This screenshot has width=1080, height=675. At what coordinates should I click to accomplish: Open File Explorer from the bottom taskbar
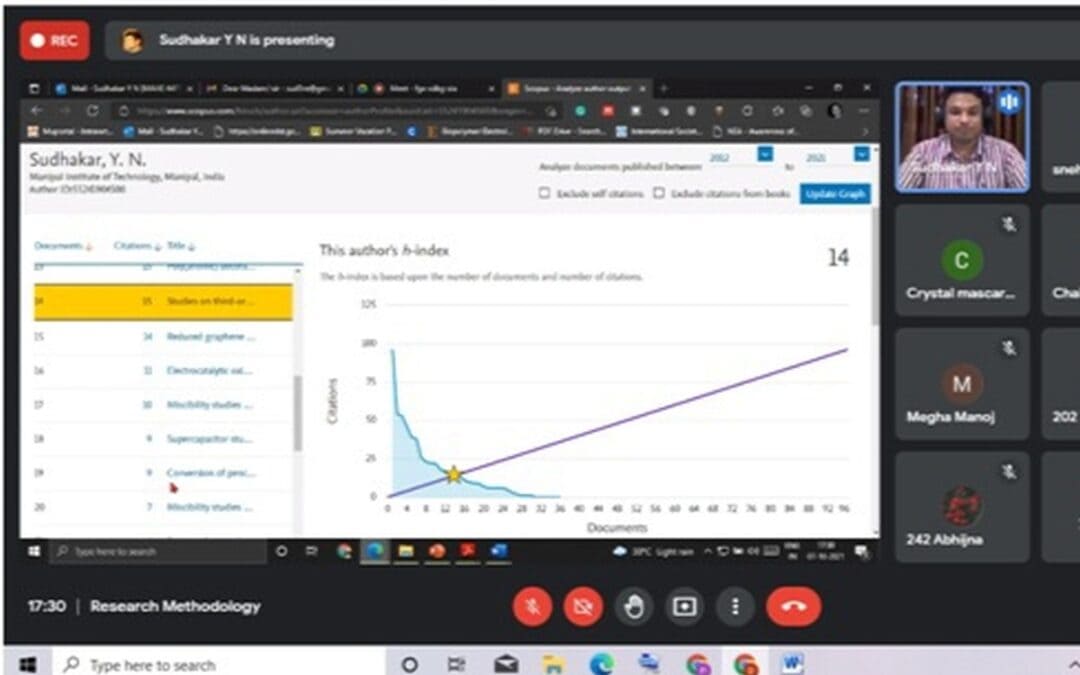553,663
